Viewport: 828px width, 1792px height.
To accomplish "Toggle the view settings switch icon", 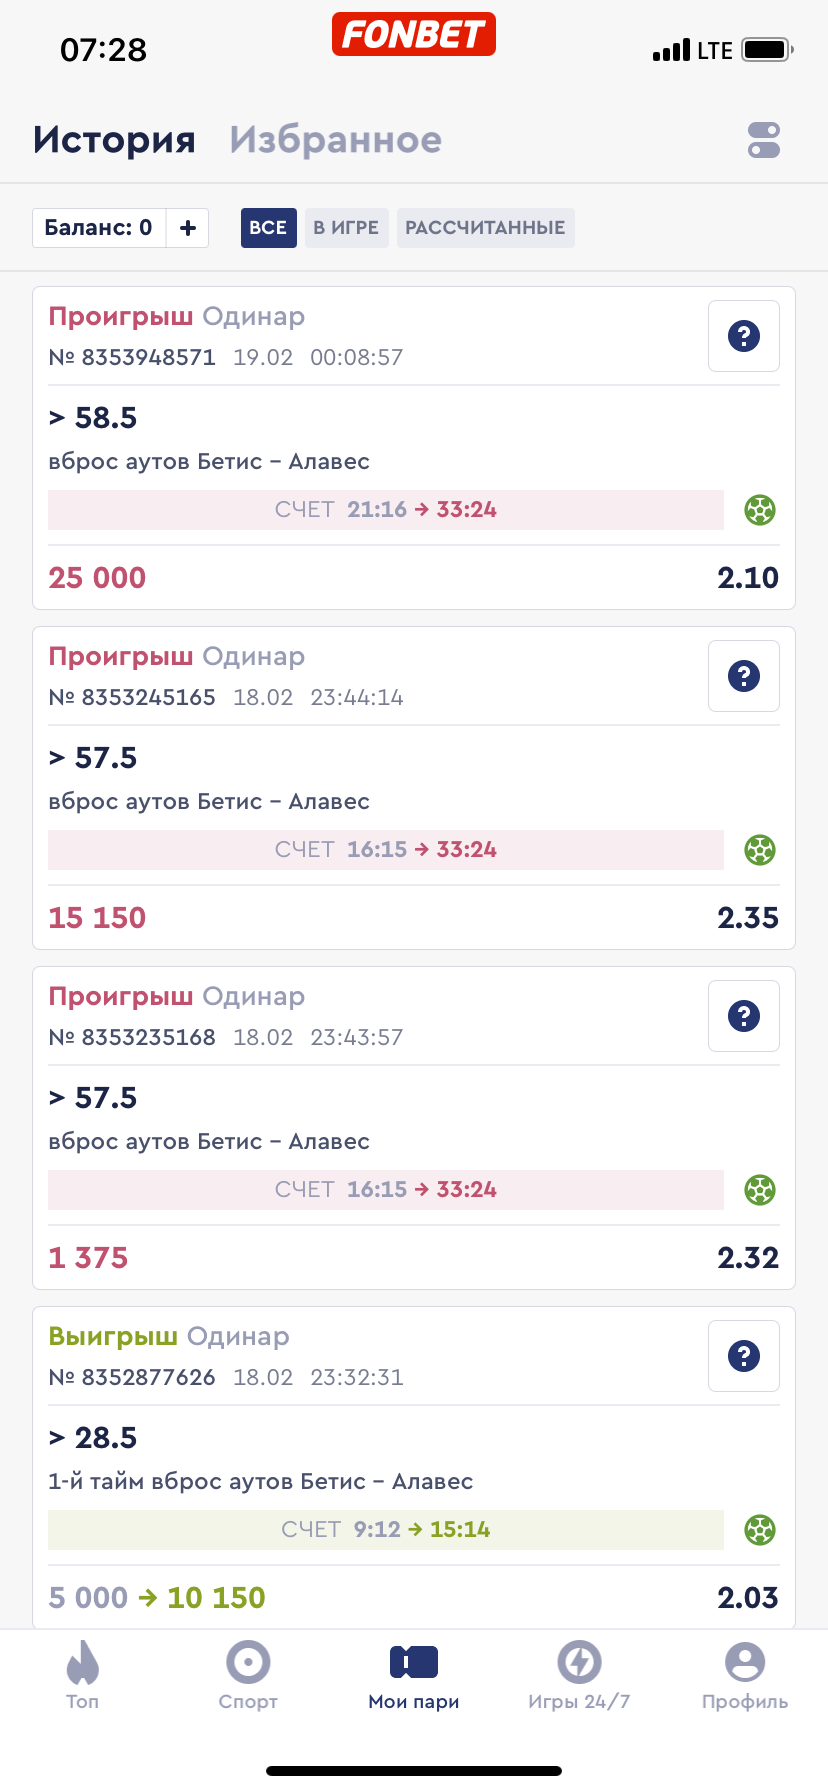I will coord(764,140).
